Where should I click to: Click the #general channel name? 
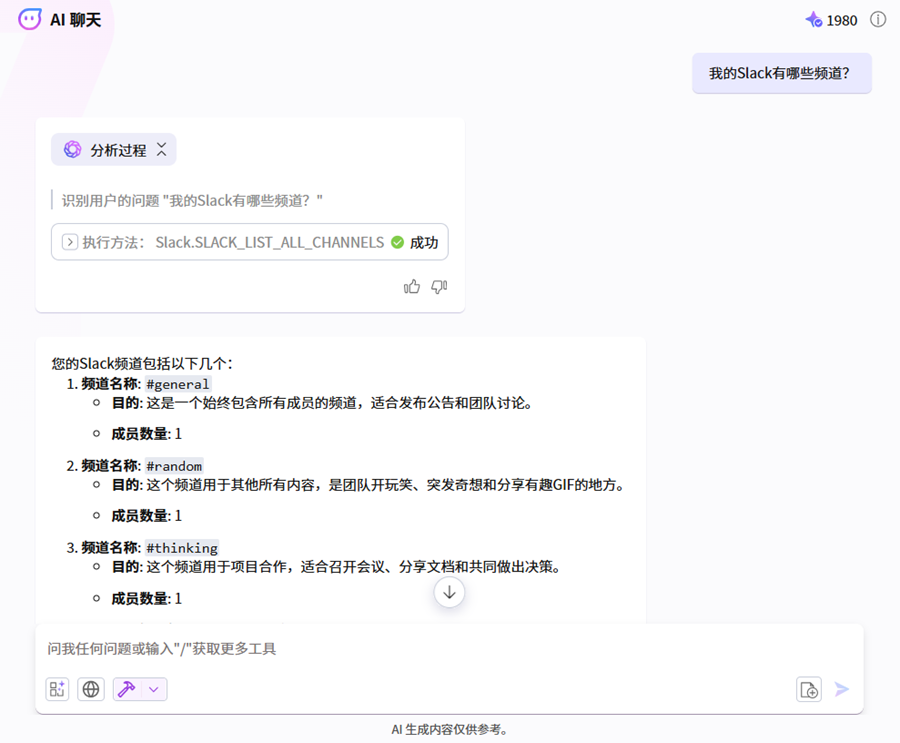tap(178, 384)
